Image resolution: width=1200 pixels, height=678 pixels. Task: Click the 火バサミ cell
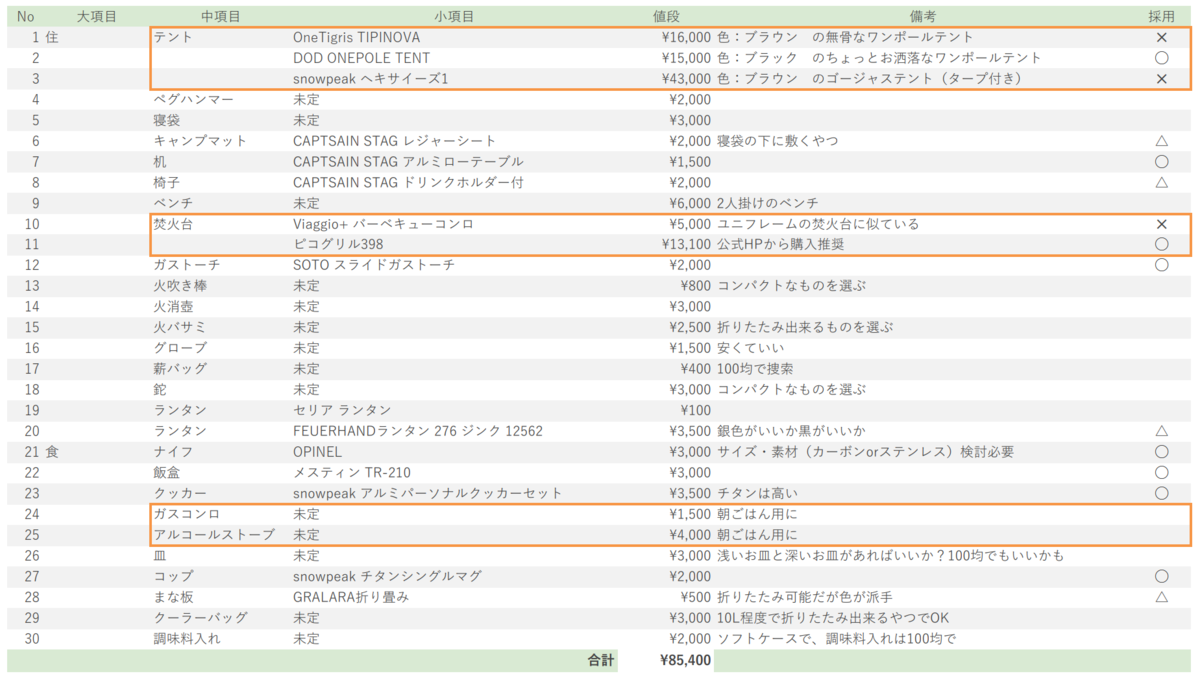click(x=180, y=327)
